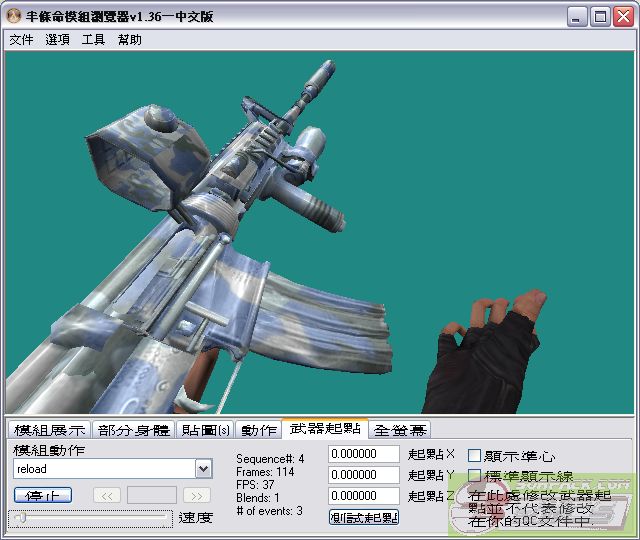Click the next frame >> button
640x540 pixels.
point(197,496)
